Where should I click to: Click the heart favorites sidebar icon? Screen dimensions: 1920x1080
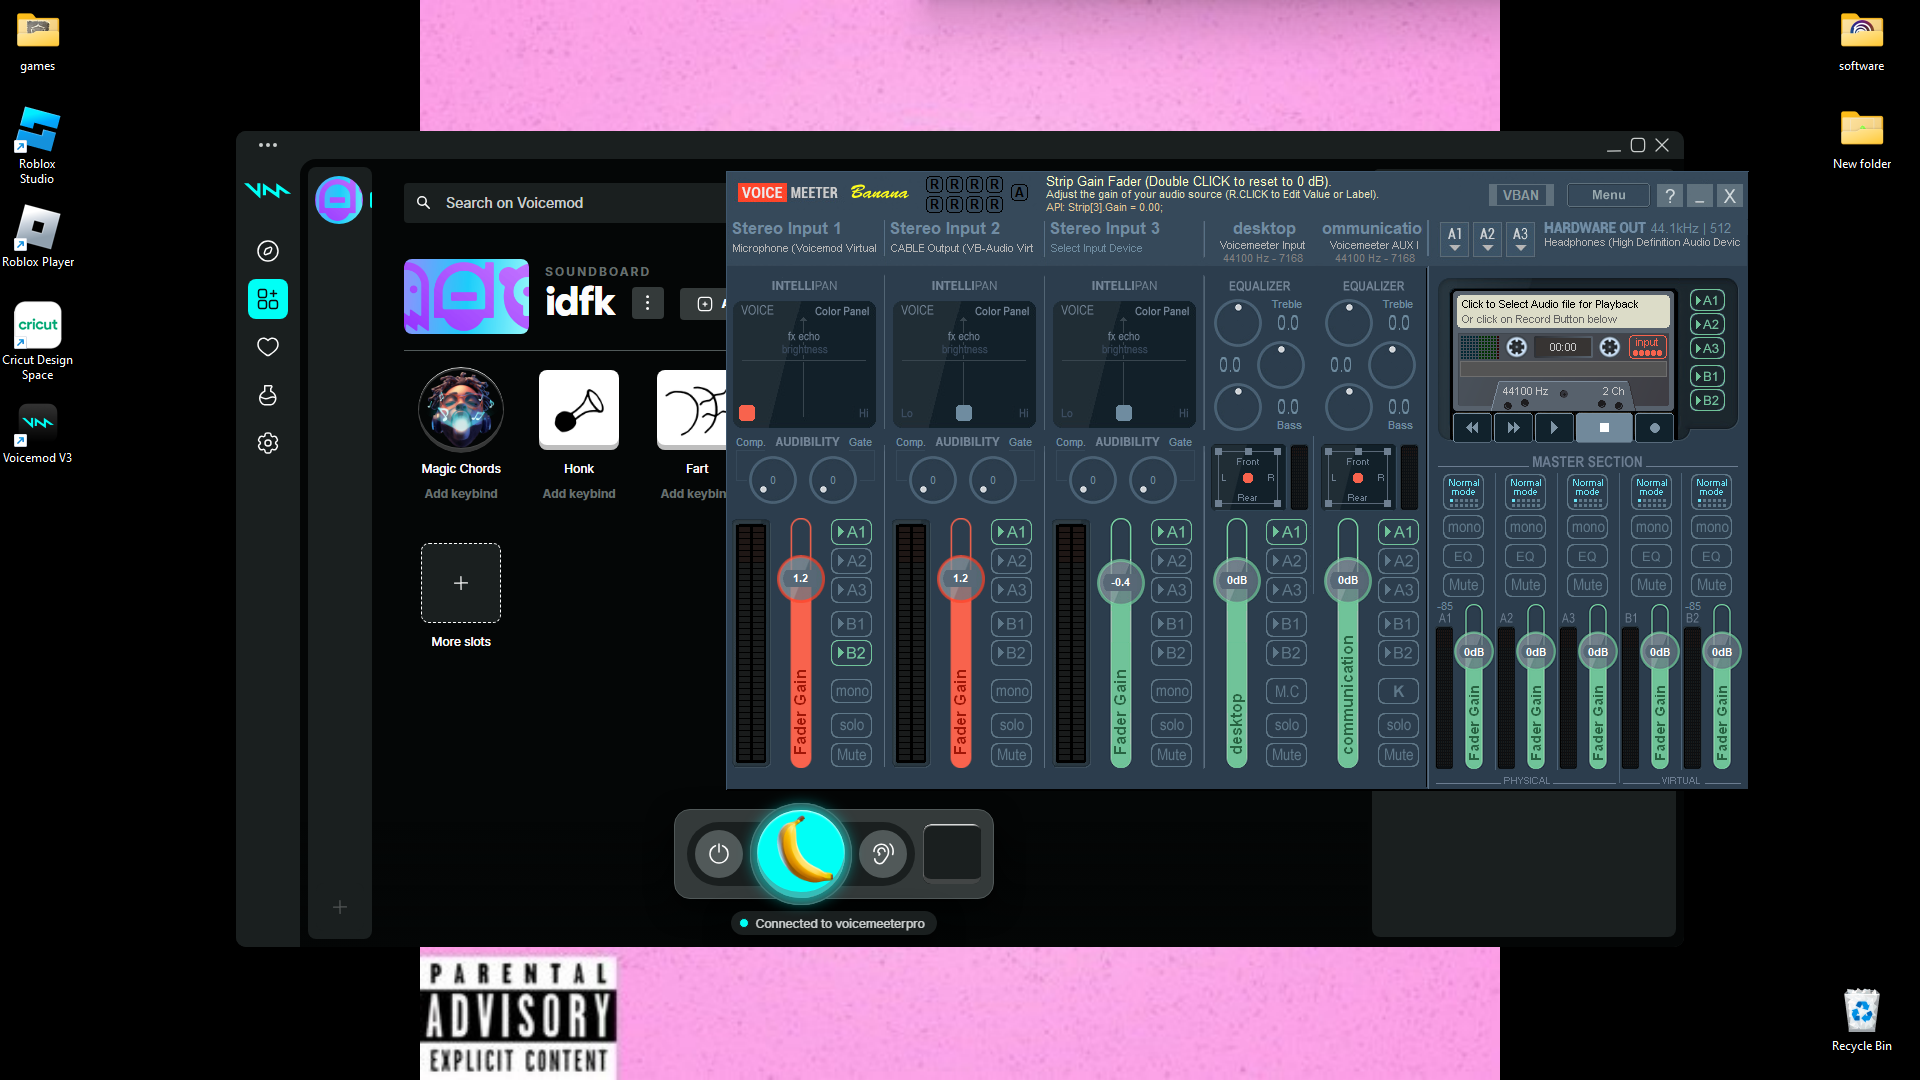(267, 347)
